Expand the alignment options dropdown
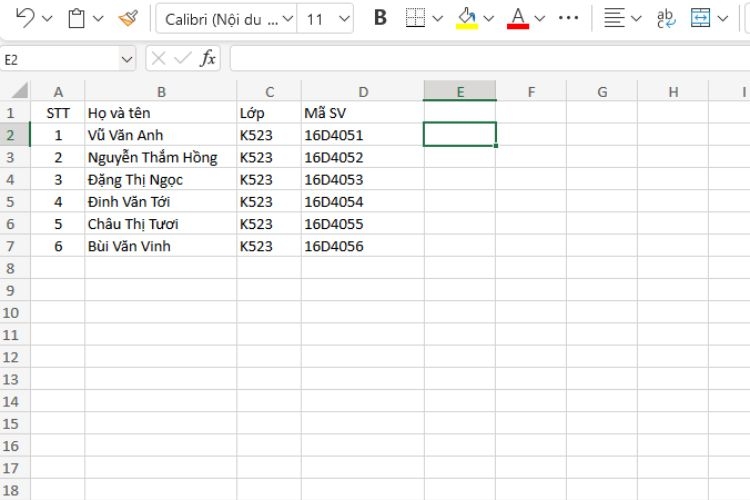Screen dimensions: 750x500 click(x=636, y=19)
